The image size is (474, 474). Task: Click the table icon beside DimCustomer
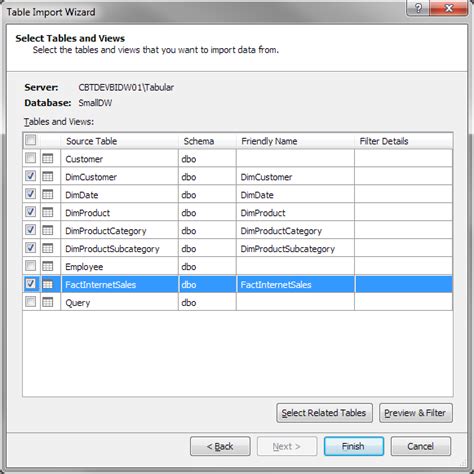[48, 176]
